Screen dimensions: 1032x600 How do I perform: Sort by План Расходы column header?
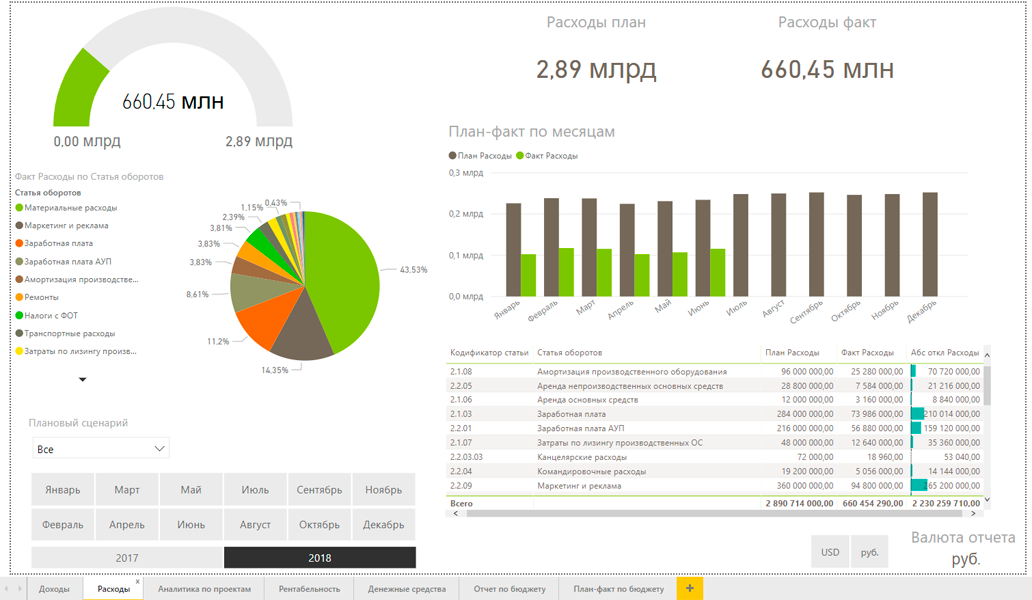click(x=792, y=353)
